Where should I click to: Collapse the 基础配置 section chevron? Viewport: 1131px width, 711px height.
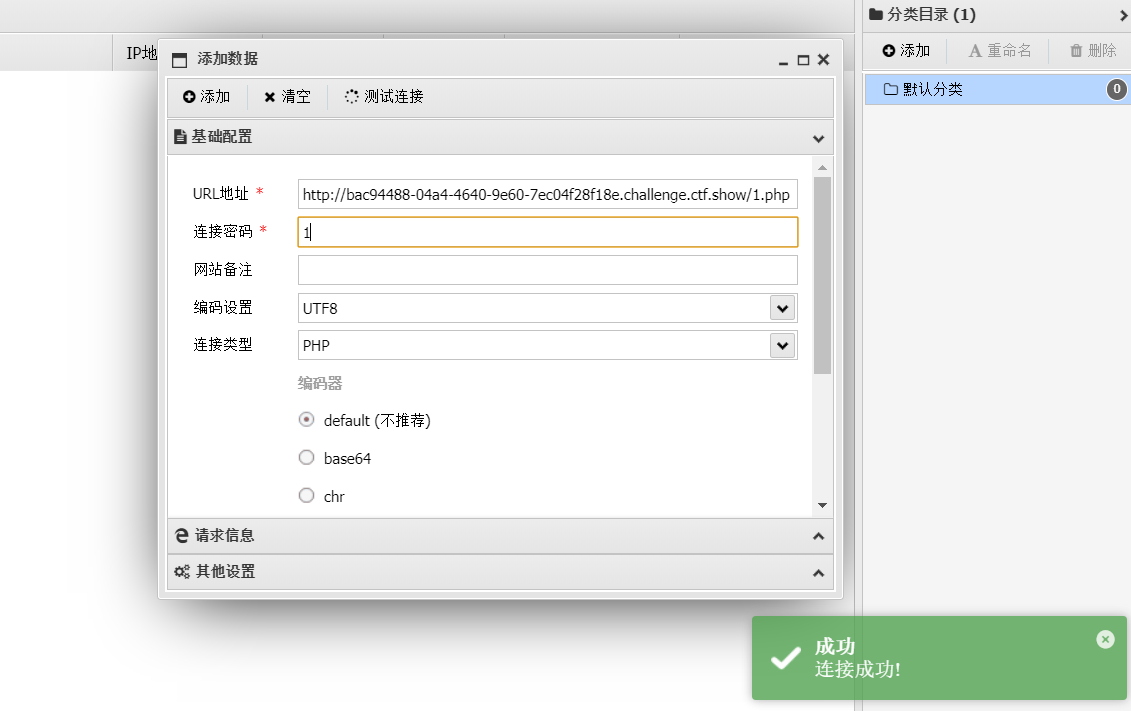point(818,138)
